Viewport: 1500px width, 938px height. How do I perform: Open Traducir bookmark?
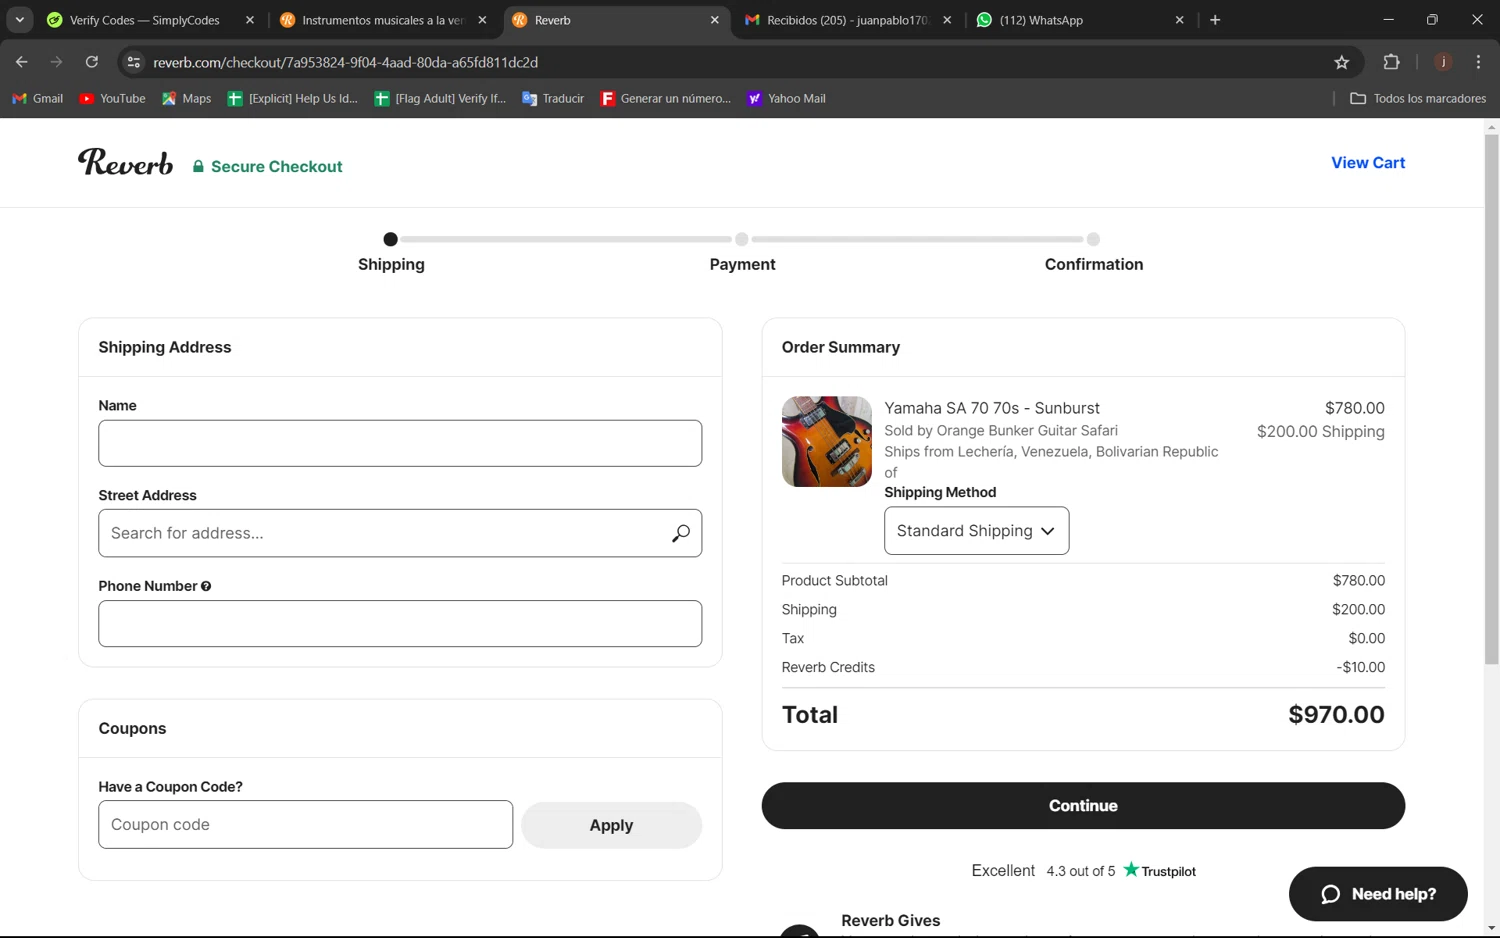click(x=553, y=98)
